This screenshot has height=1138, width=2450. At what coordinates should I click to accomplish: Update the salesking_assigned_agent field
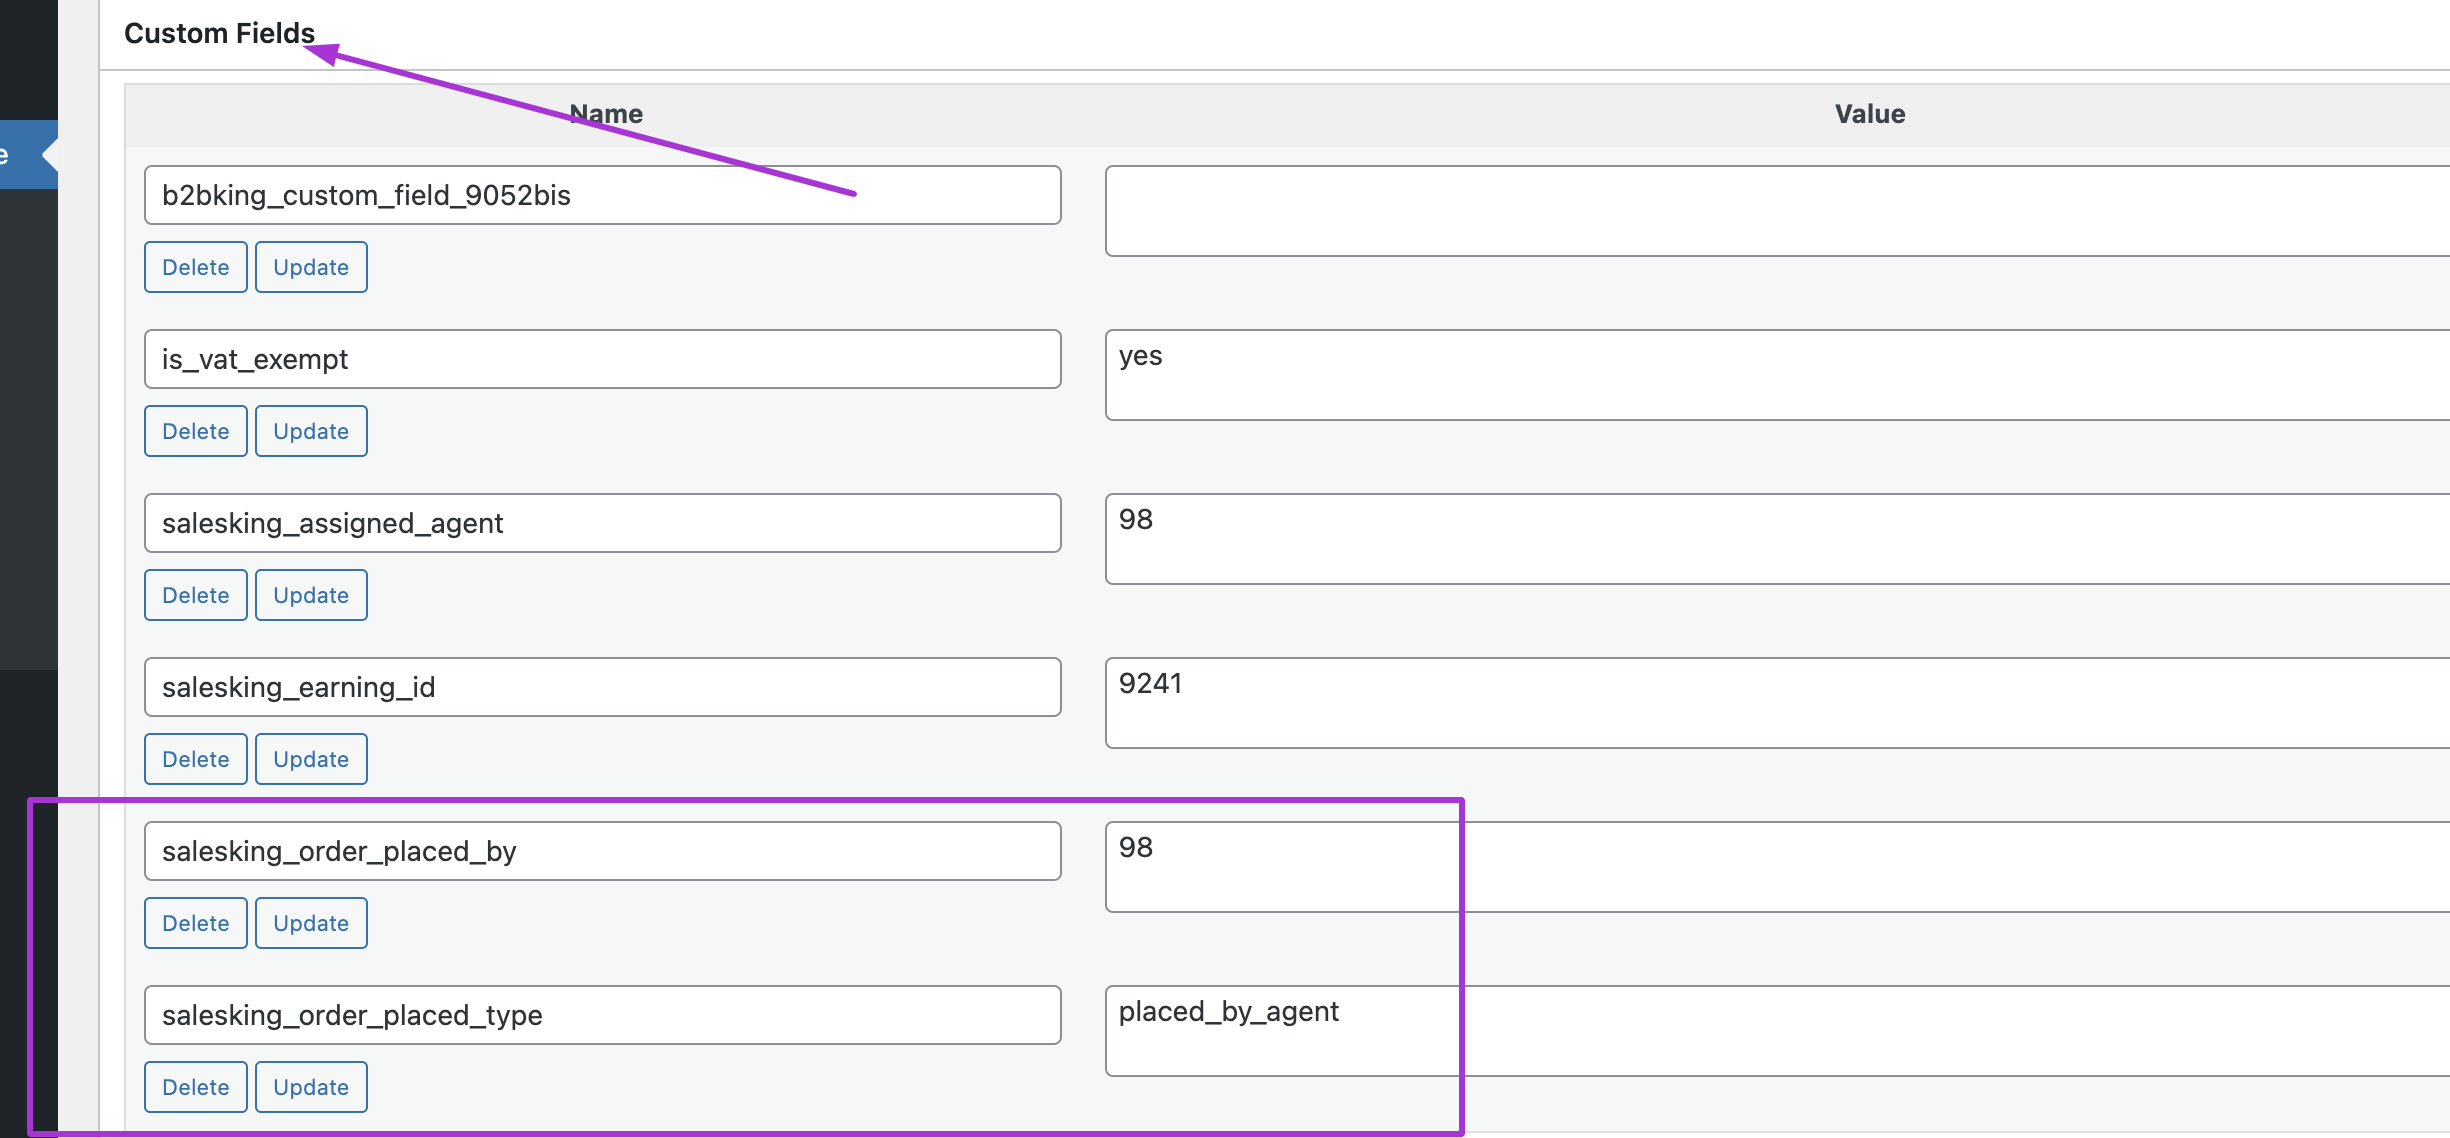tap(311, 595)
